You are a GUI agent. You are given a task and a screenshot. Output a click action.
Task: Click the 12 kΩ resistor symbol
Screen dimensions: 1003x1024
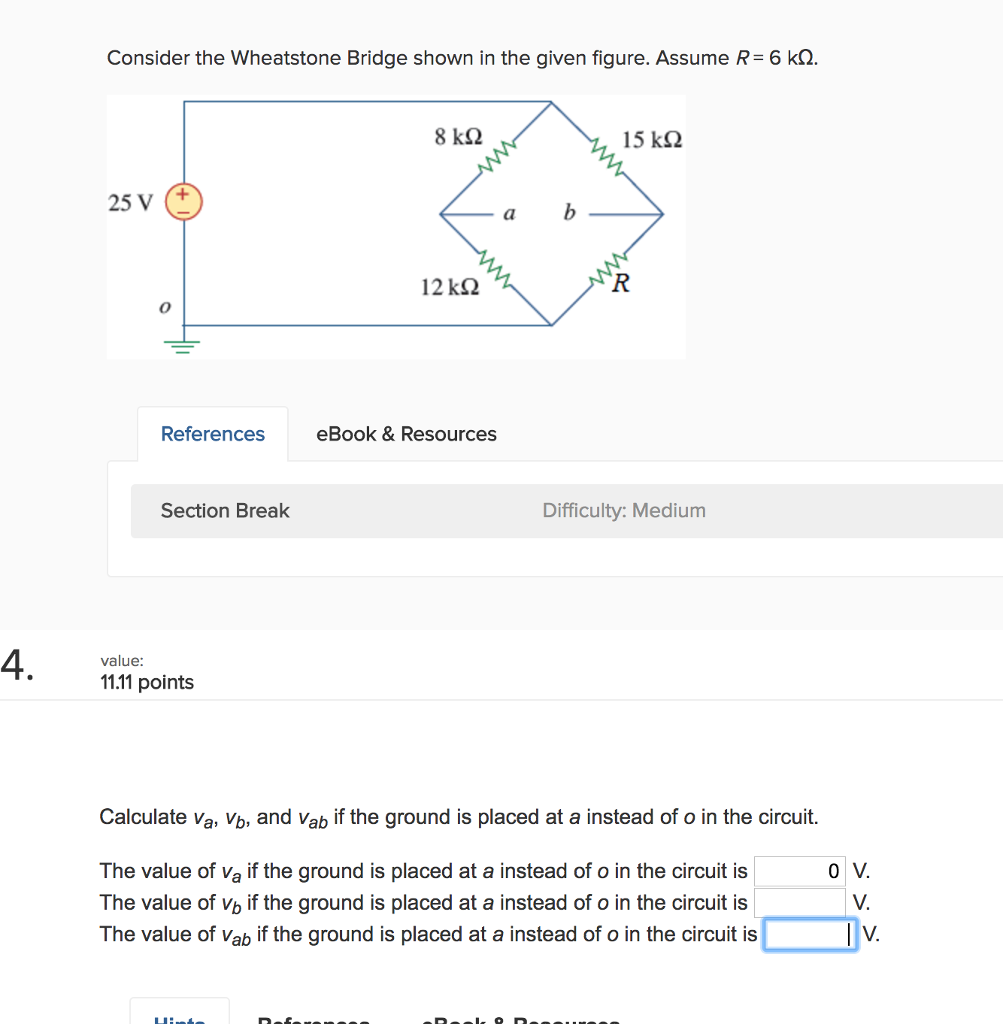coord(493,268)
